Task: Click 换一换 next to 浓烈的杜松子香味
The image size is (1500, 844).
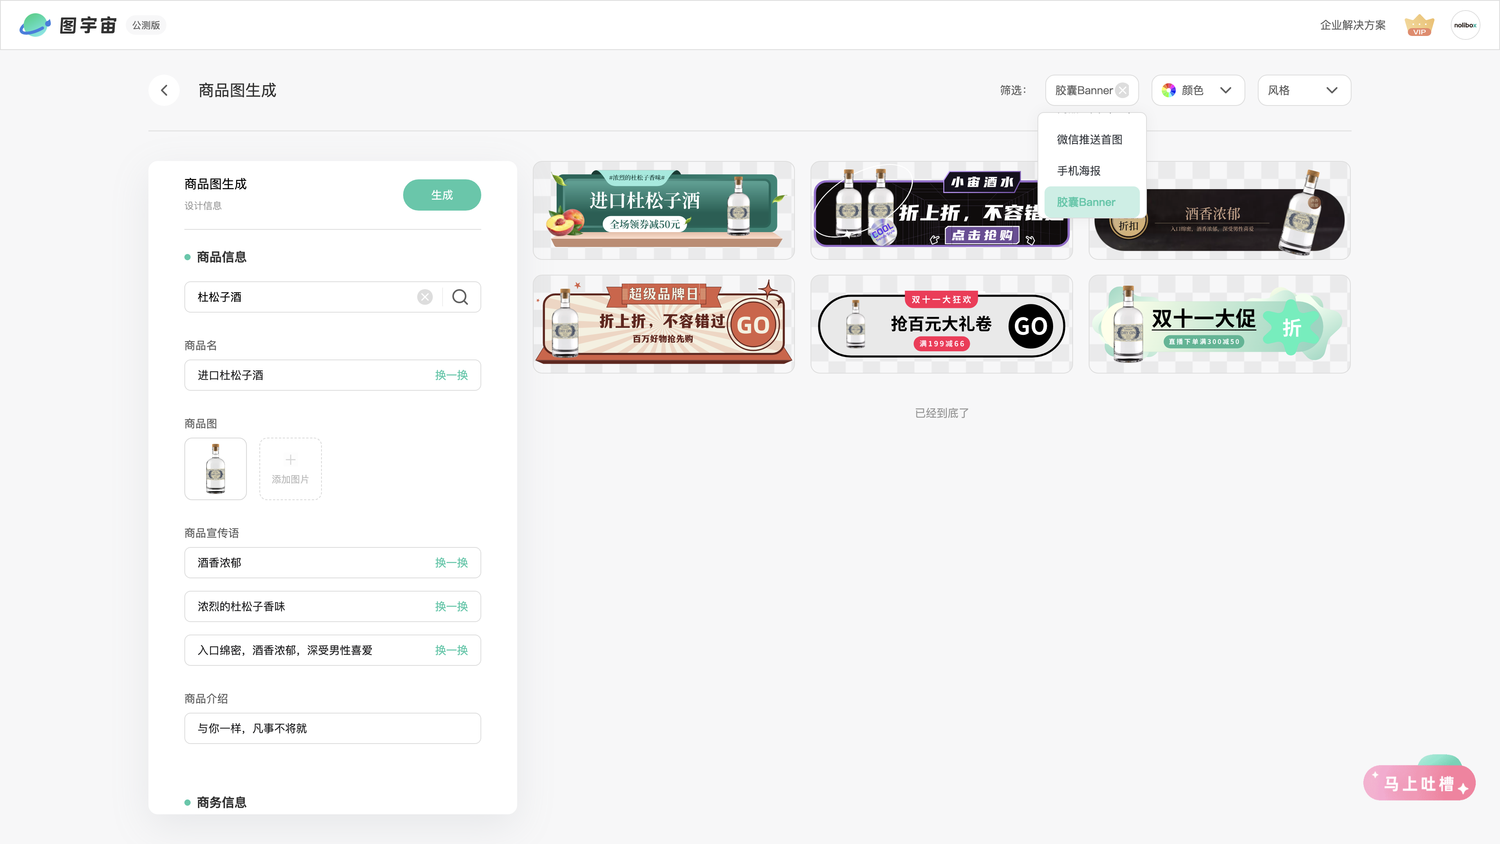Action: 451,607
